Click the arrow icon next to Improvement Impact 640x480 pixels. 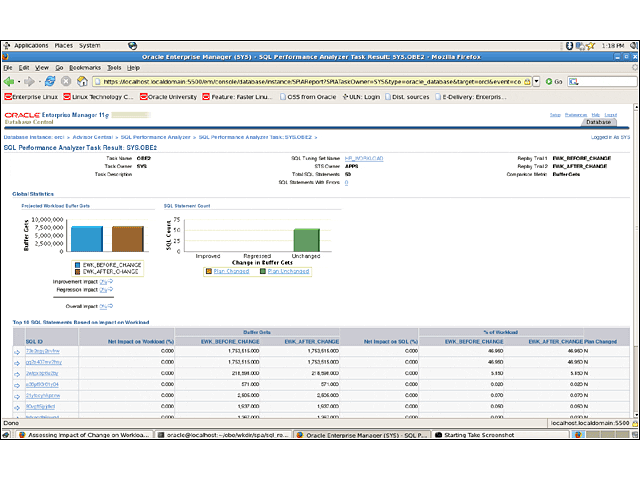[110, 282]
